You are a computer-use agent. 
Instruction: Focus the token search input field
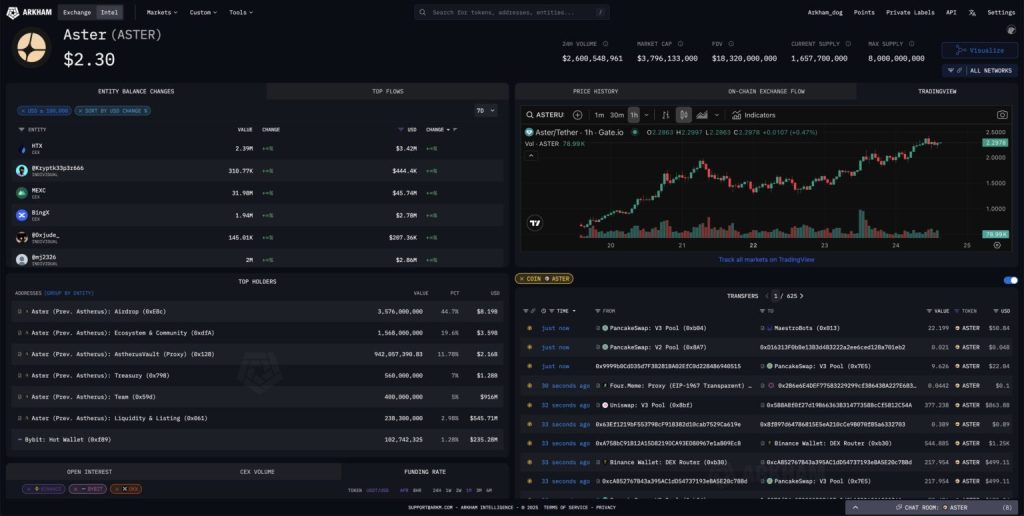(511, 12)
